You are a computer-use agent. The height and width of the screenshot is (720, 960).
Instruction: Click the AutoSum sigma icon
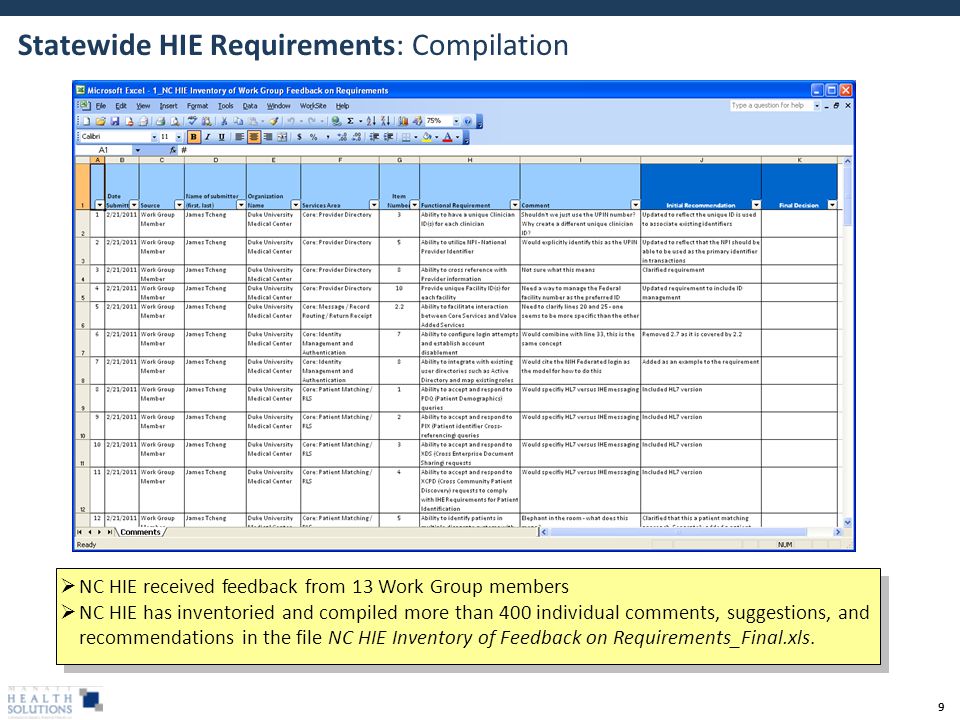click(350, 121)
